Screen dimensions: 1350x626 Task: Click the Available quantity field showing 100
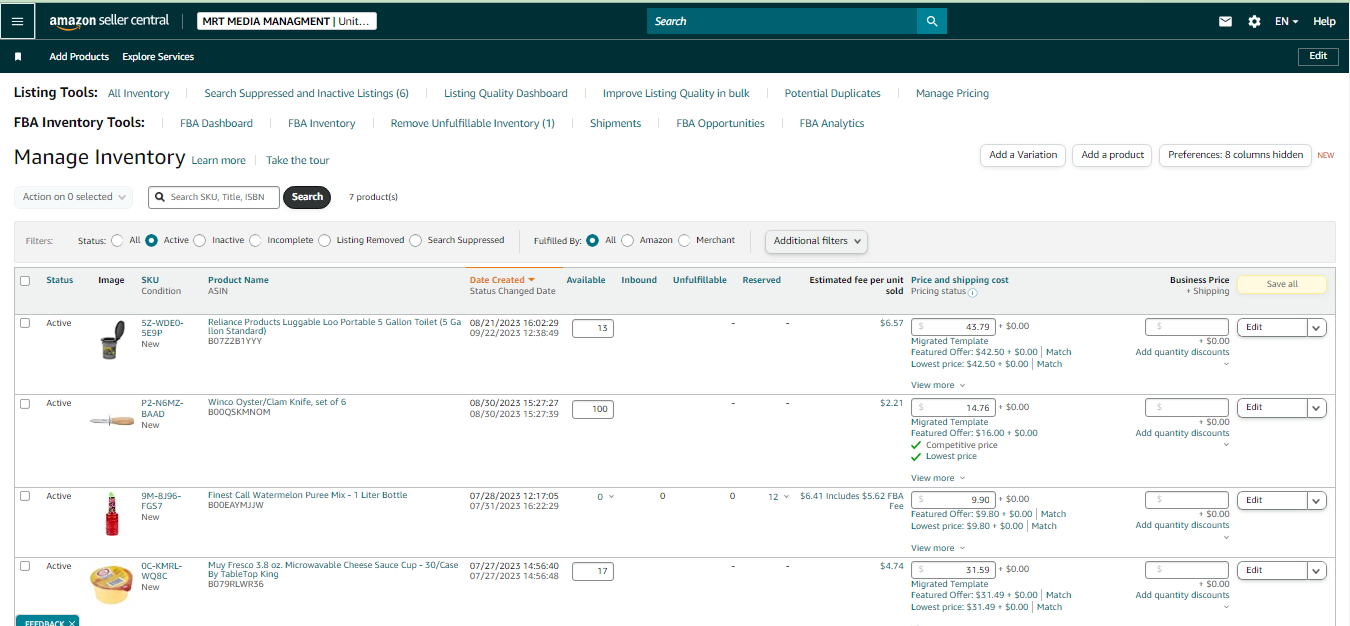click(x=593, y=409)
